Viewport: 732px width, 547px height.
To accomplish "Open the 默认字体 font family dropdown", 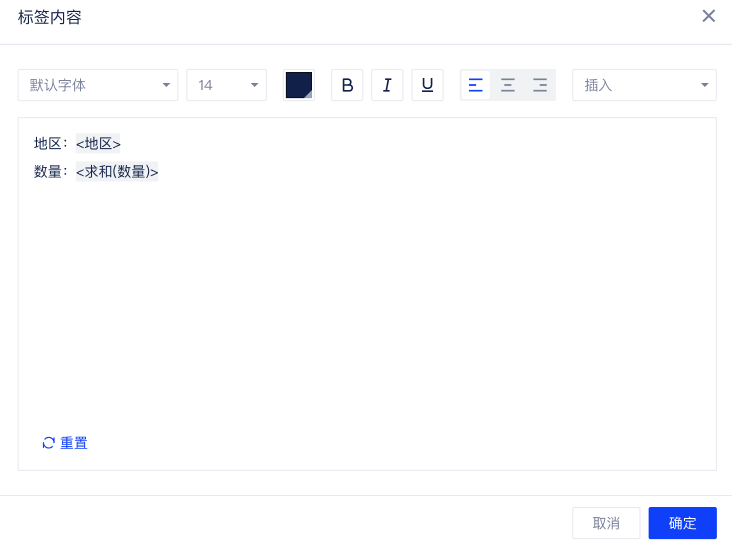I will (98, 85).
